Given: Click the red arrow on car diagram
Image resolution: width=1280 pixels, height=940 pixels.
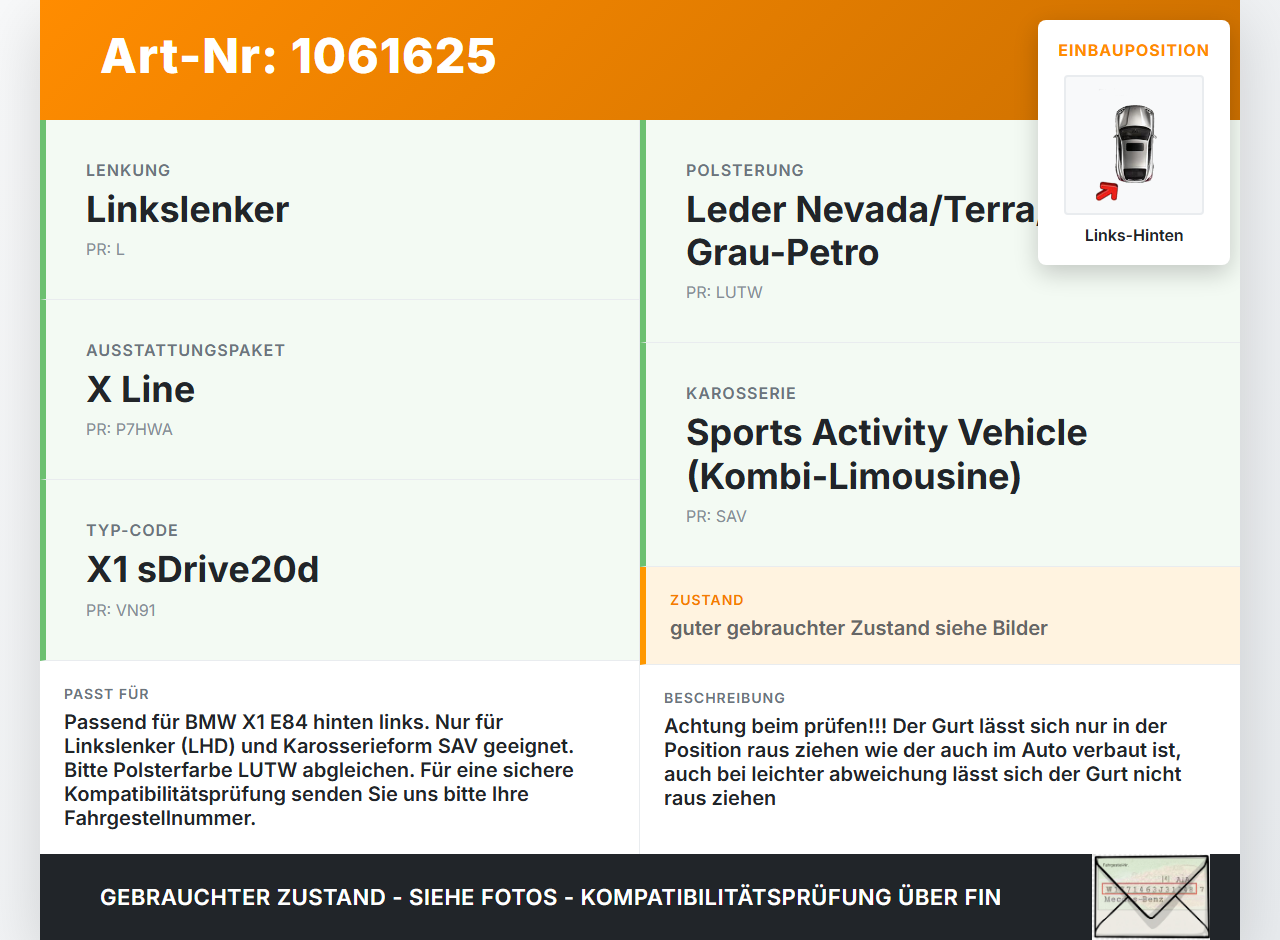Looking at the screenshot, I should tap(1107, 191).
